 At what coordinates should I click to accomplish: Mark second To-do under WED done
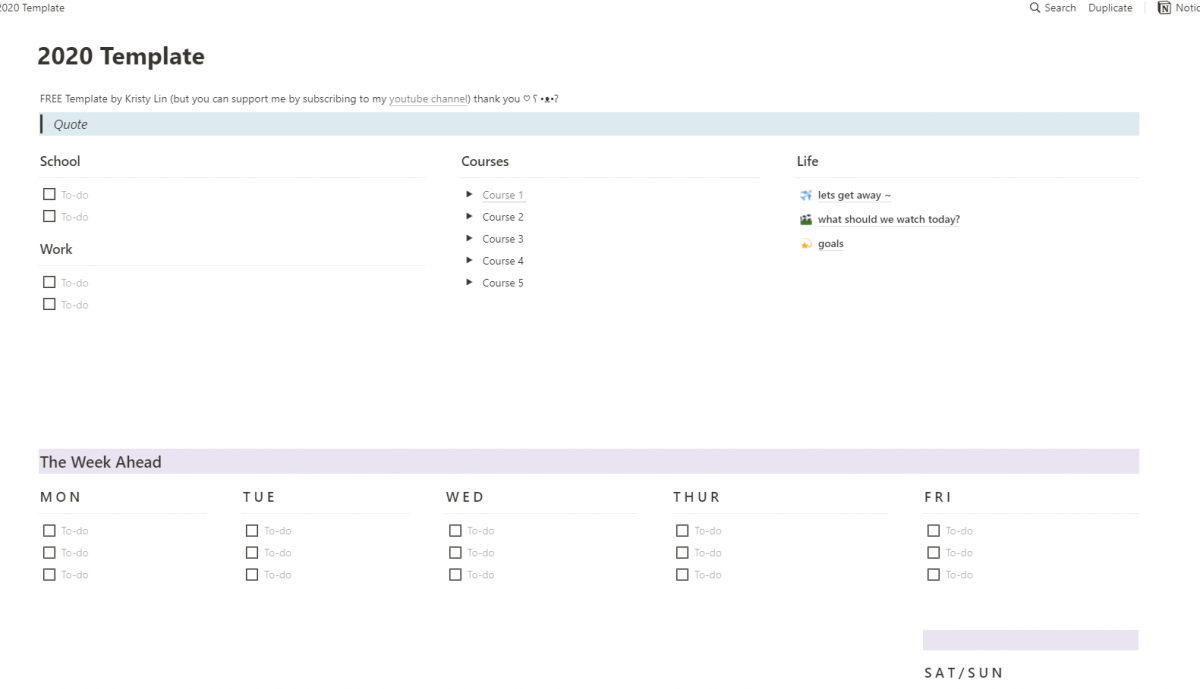click(455, 552)
